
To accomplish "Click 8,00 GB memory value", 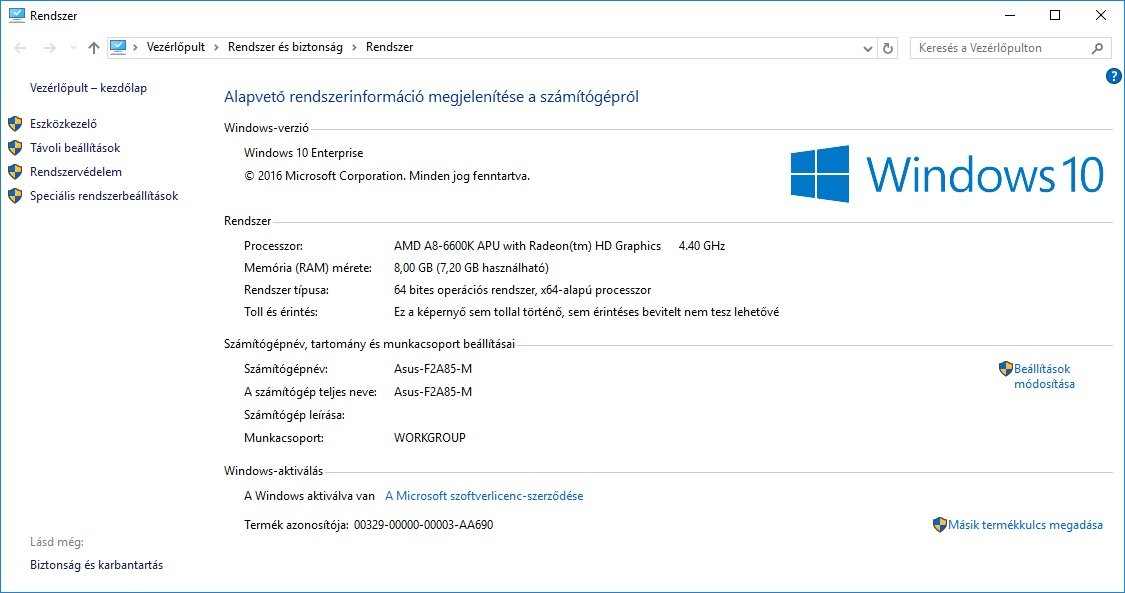I will [471, 268].
